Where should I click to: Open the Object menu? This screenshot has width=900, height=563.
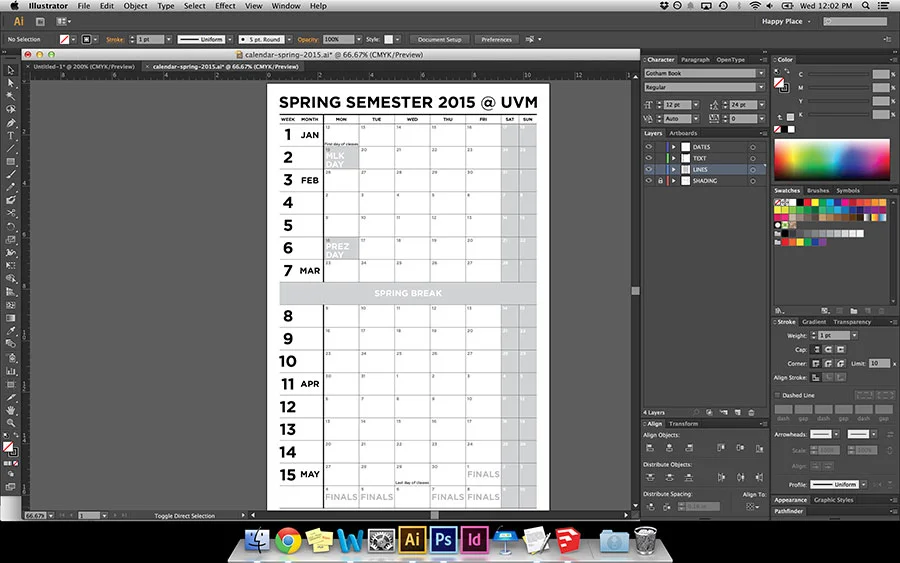[x=135, y=6]
